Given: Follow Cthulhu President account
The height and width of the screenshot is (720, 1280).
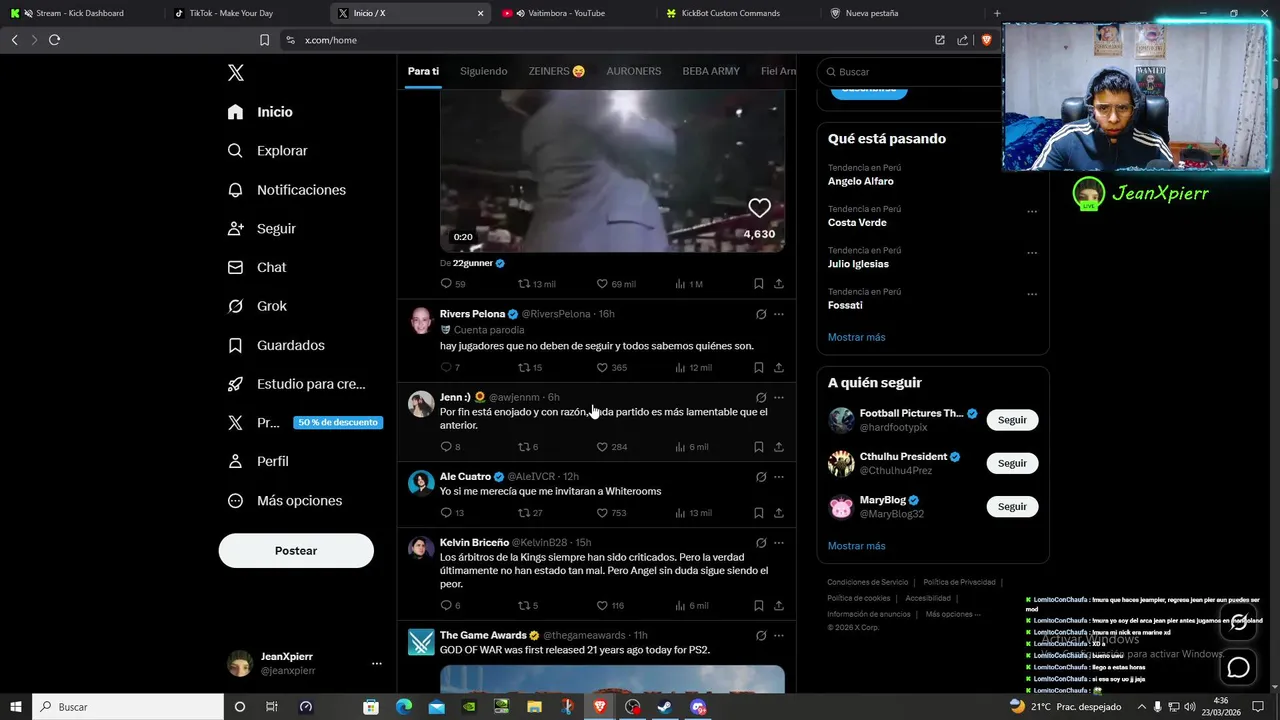Looking at the screenshot, I should pos(1012,463).
